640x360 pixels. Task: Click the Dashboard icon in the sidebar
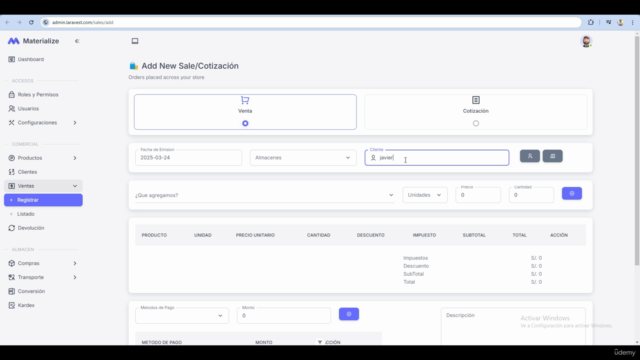pyautogui.click(x=11, y=59)
